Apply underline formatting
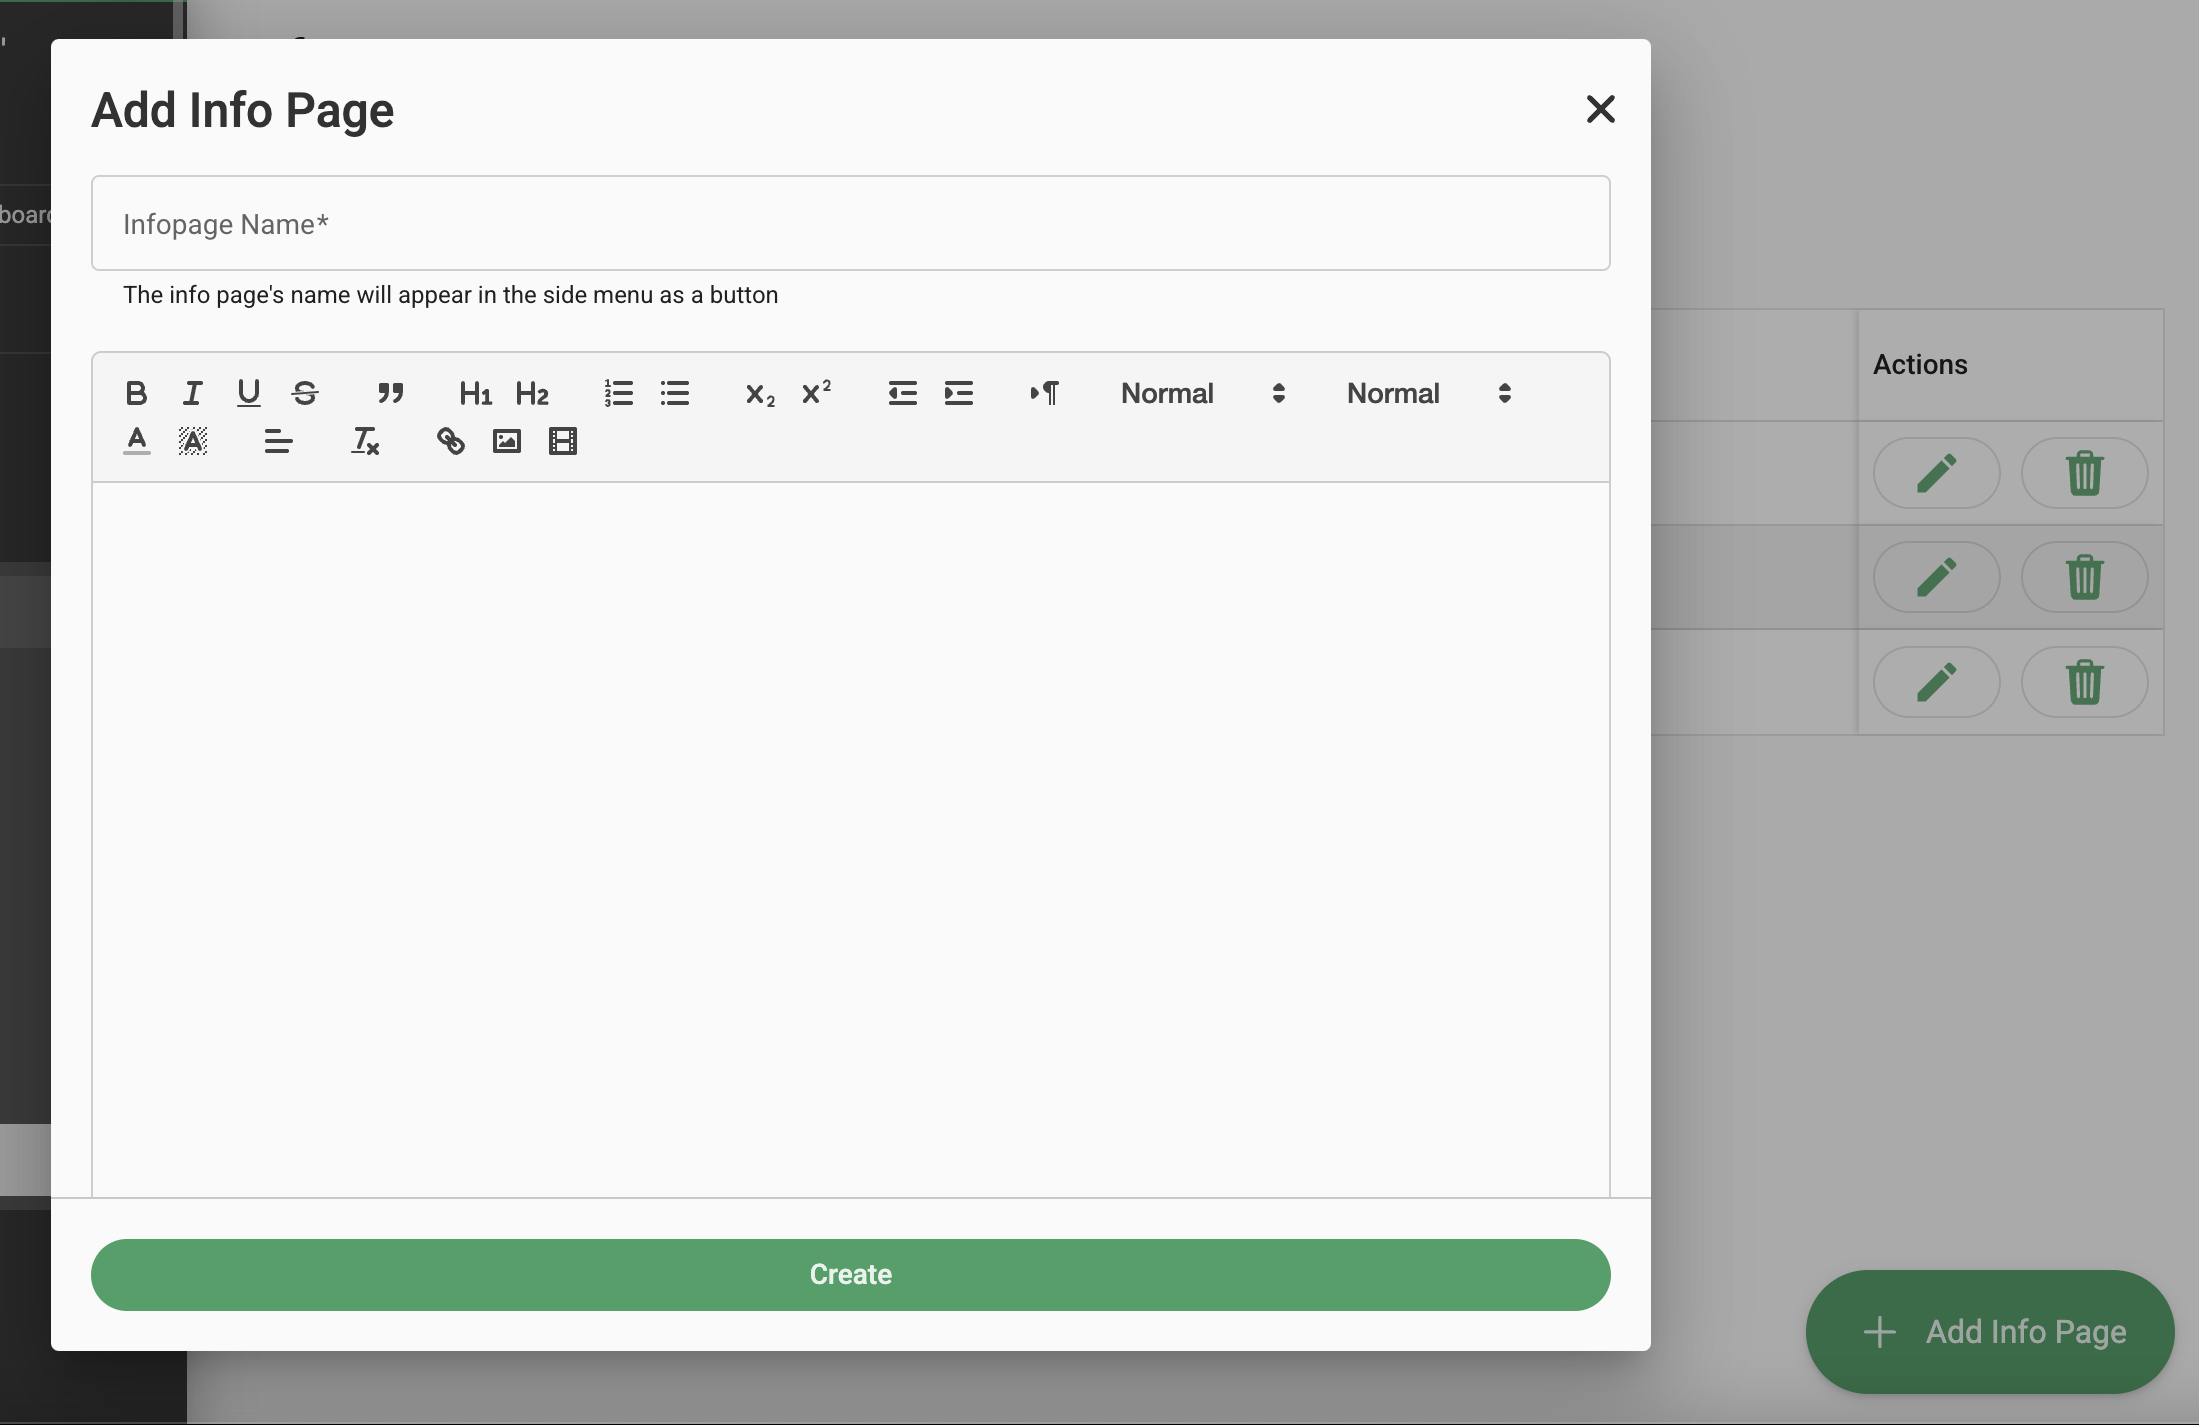Image resolution: width=2199 pixels, height=1425 pixels. 249,393
